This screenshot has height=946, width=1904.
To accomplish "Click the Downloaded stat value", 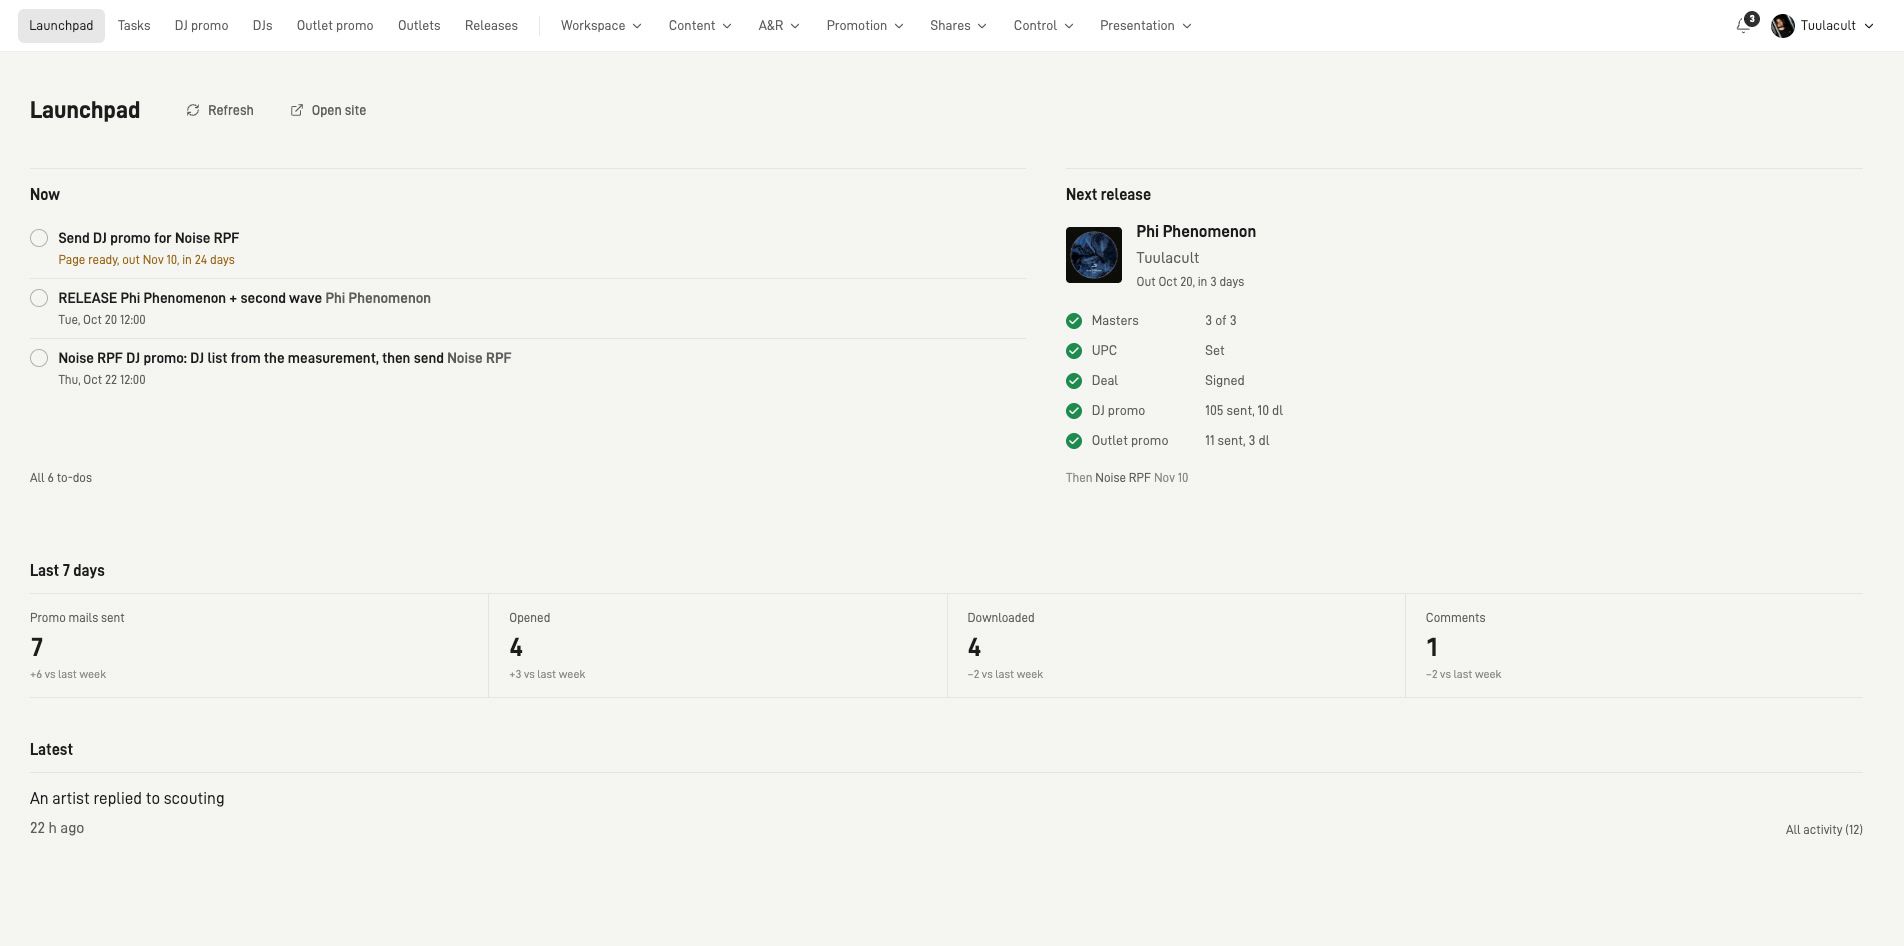I will point(974,648).
